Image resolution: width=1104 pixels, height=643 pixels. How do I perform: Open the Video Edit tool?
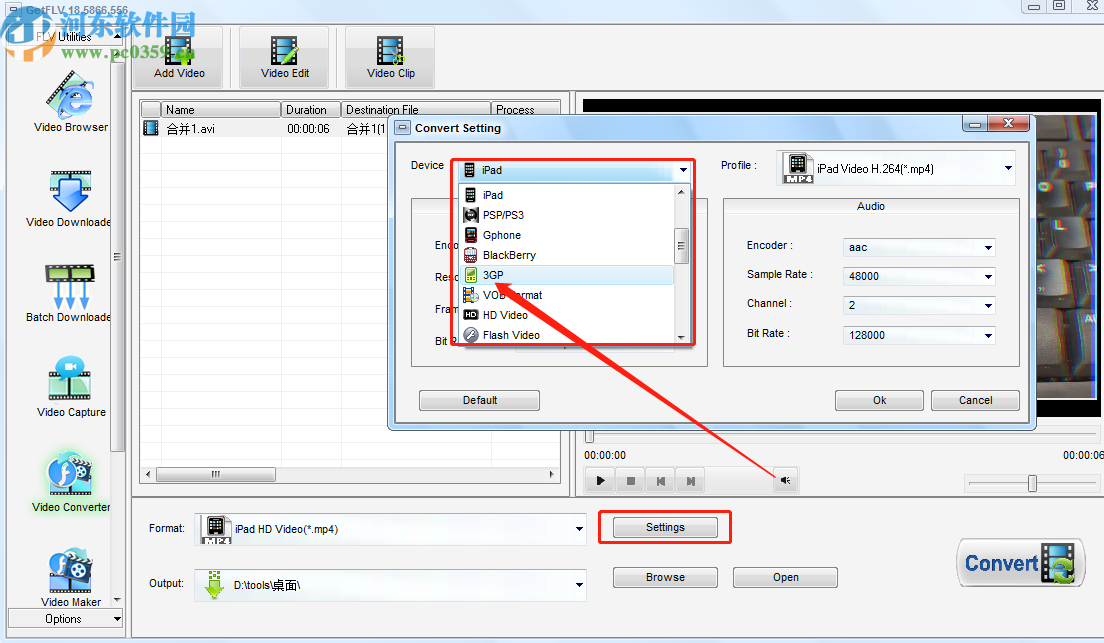click(x=284, y=57)
